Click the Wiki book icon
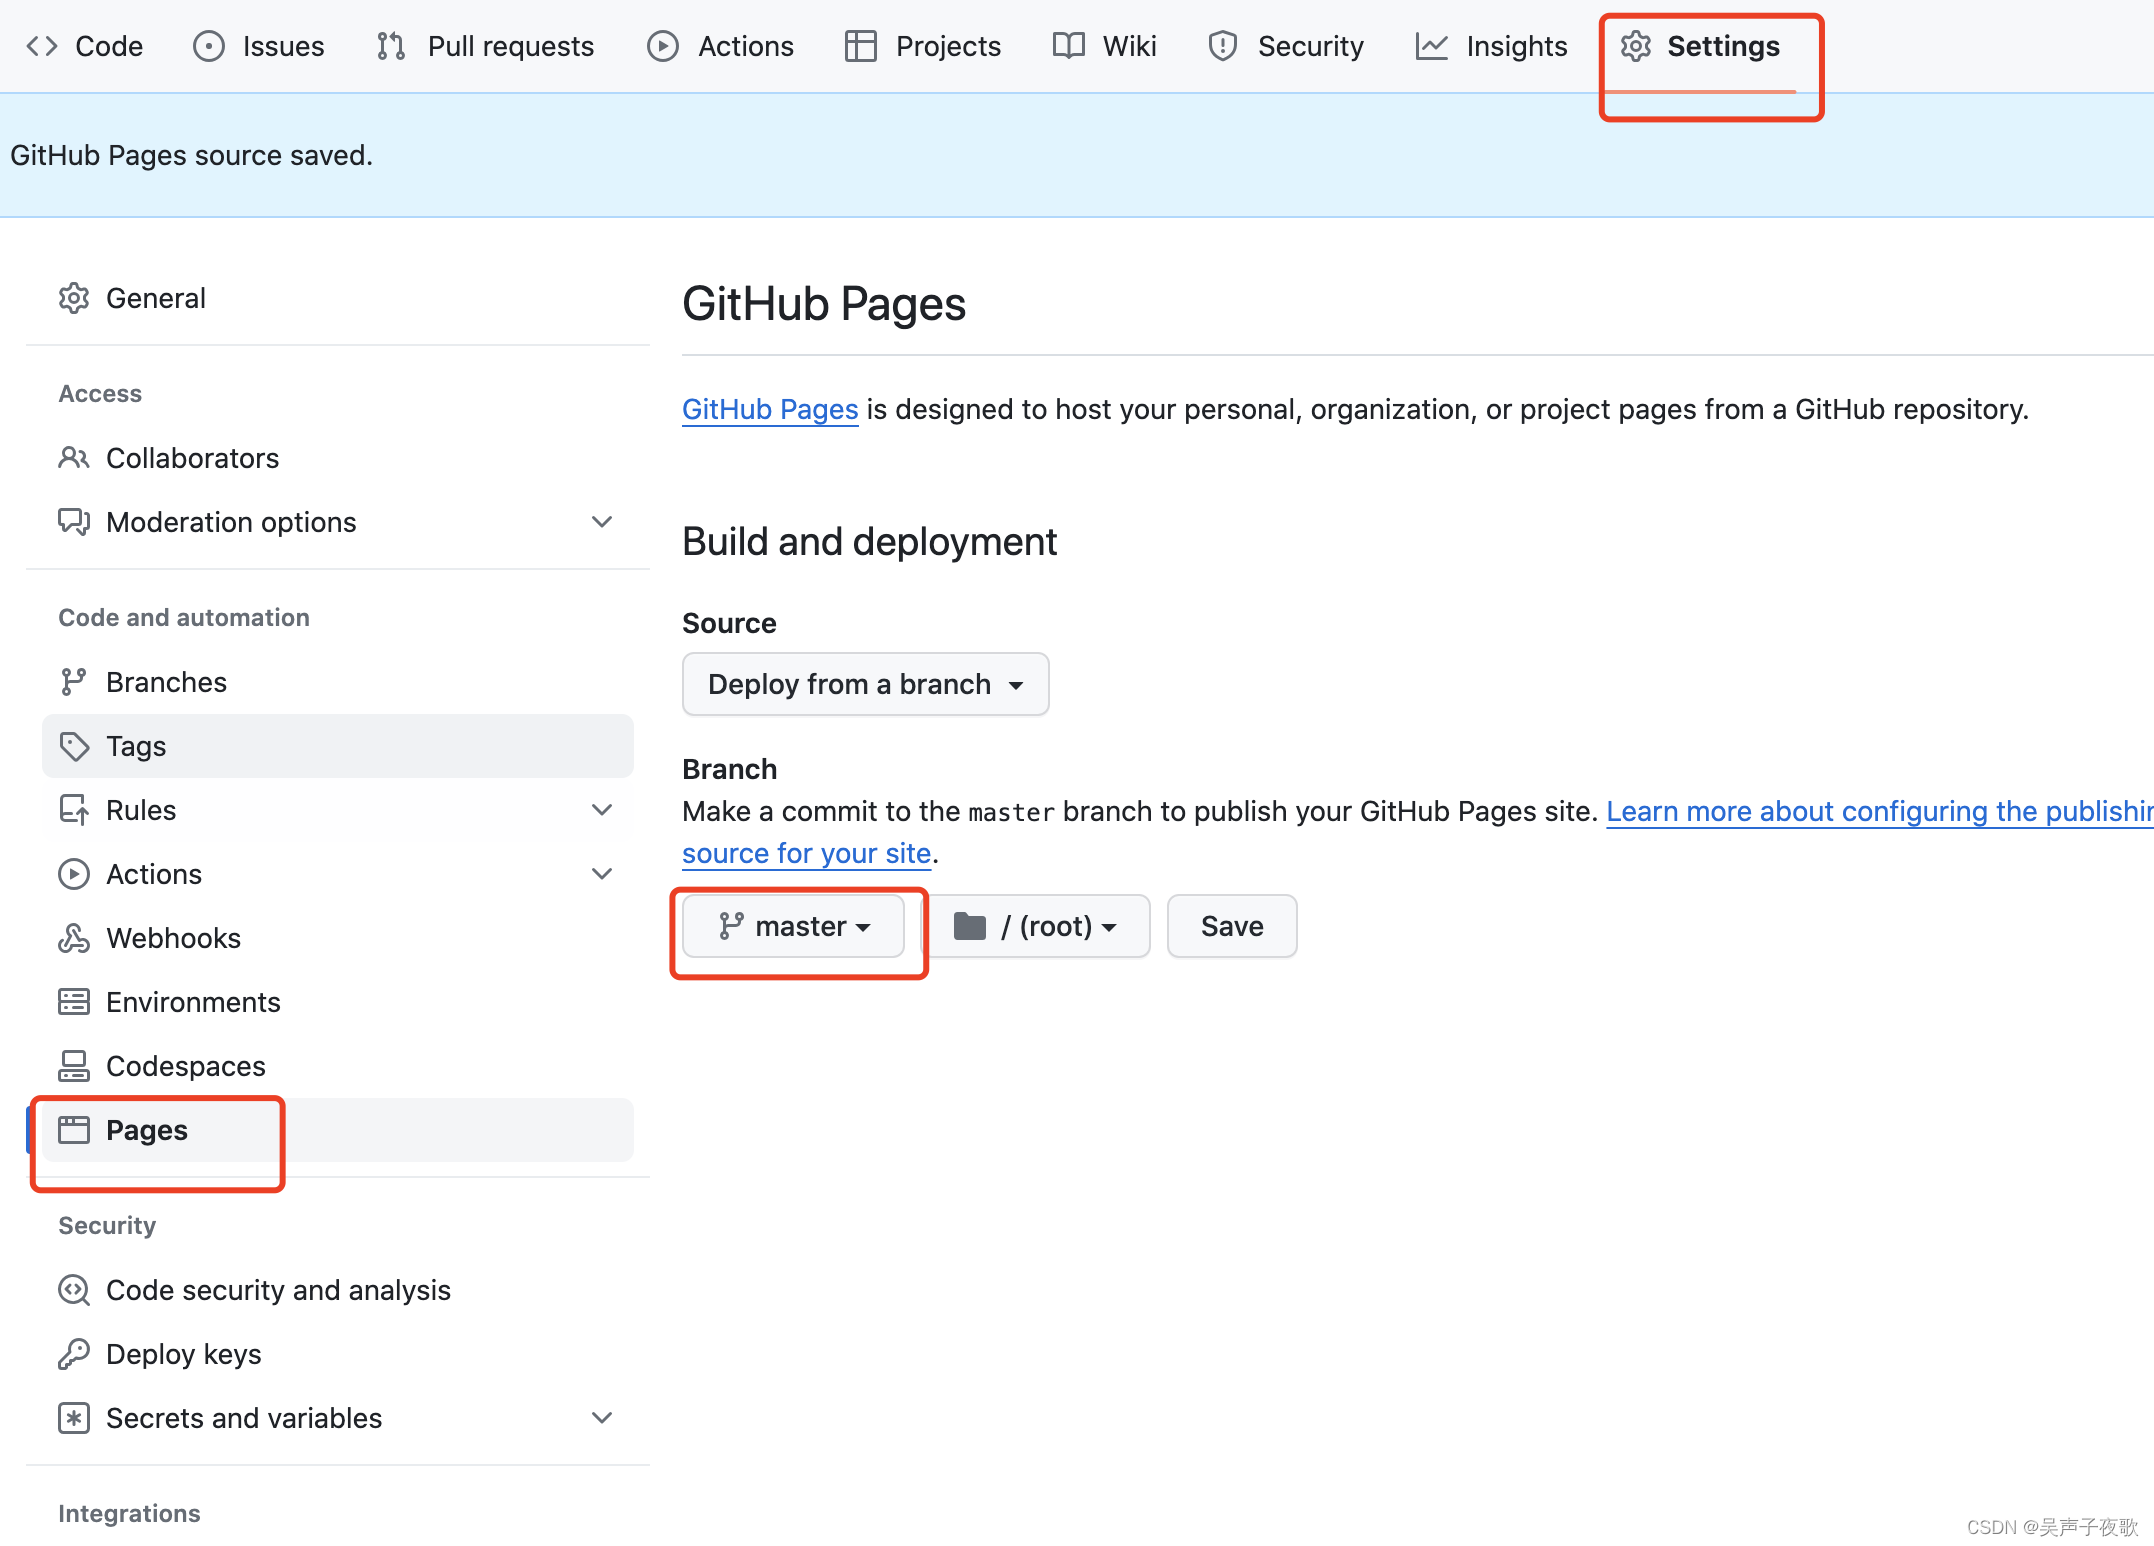The image size is (2154, 1546). pos(1069,46)
